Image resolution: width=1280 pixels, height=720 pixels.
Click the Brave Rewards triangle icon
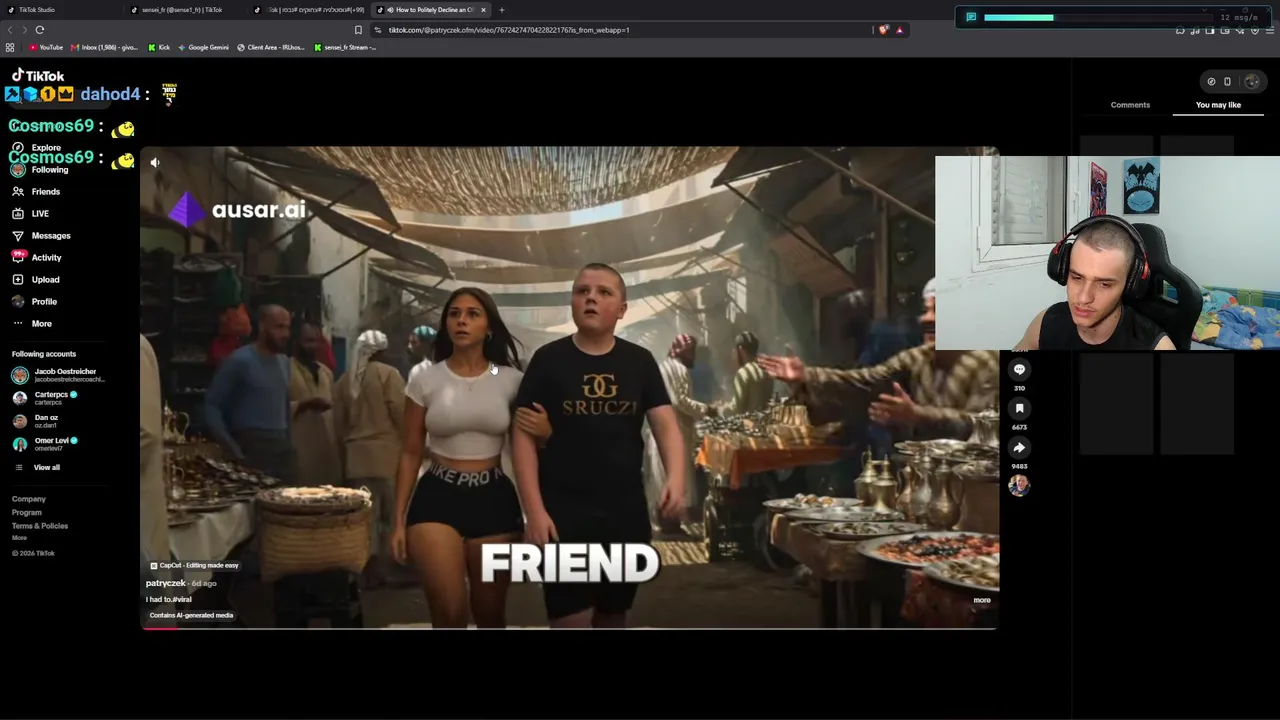point(899,30)
